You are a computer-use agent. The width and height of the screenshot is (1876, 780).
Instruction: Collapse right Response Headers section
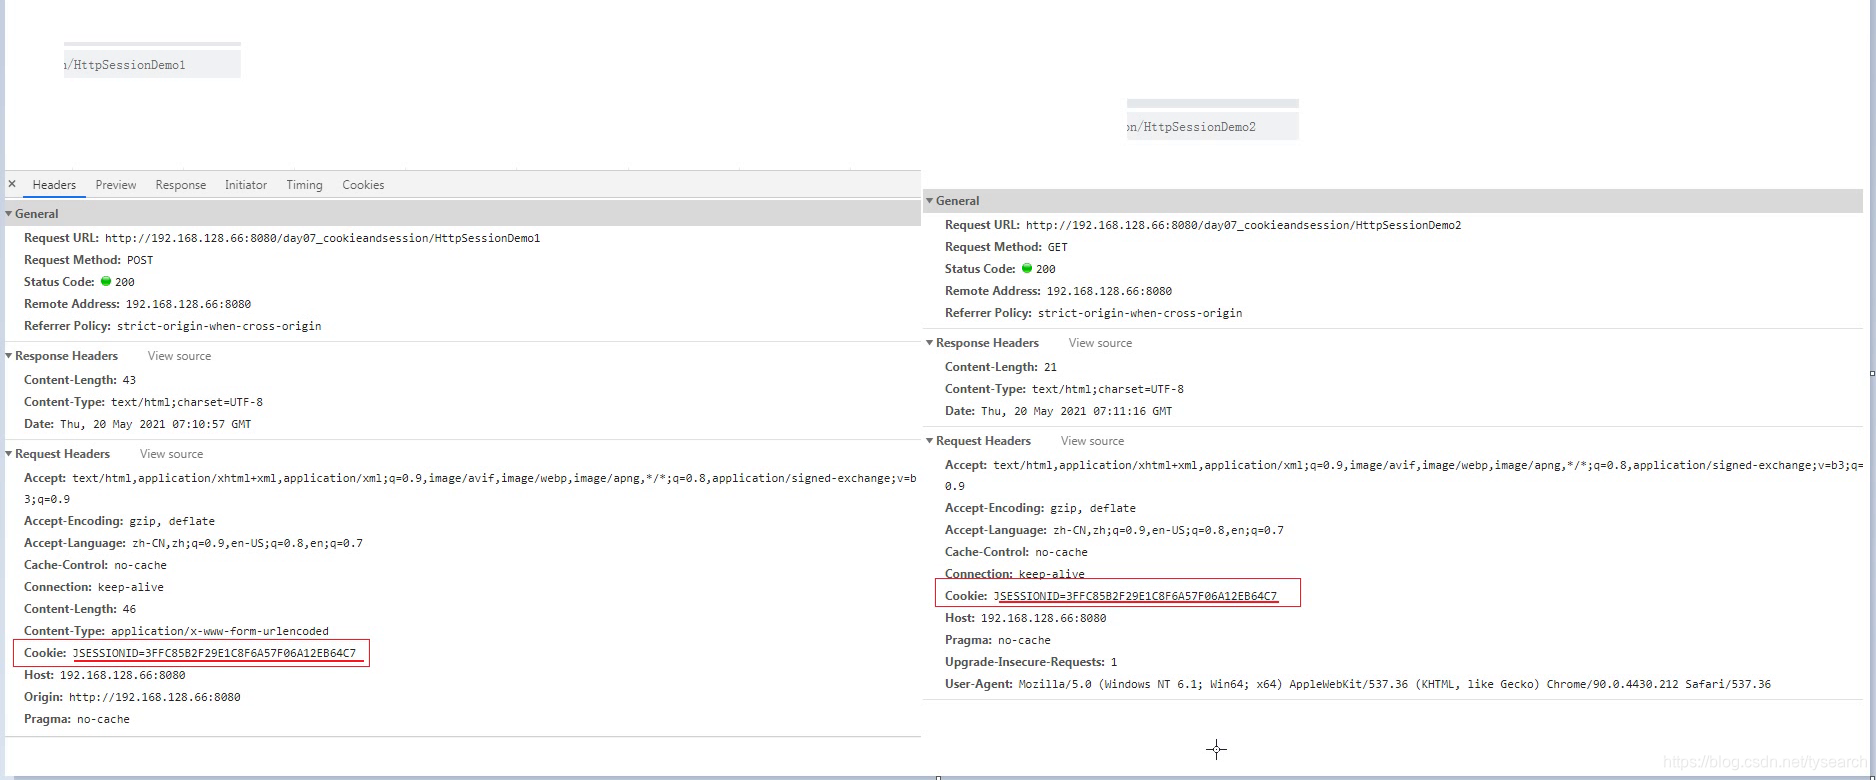[x=930, y=343]
